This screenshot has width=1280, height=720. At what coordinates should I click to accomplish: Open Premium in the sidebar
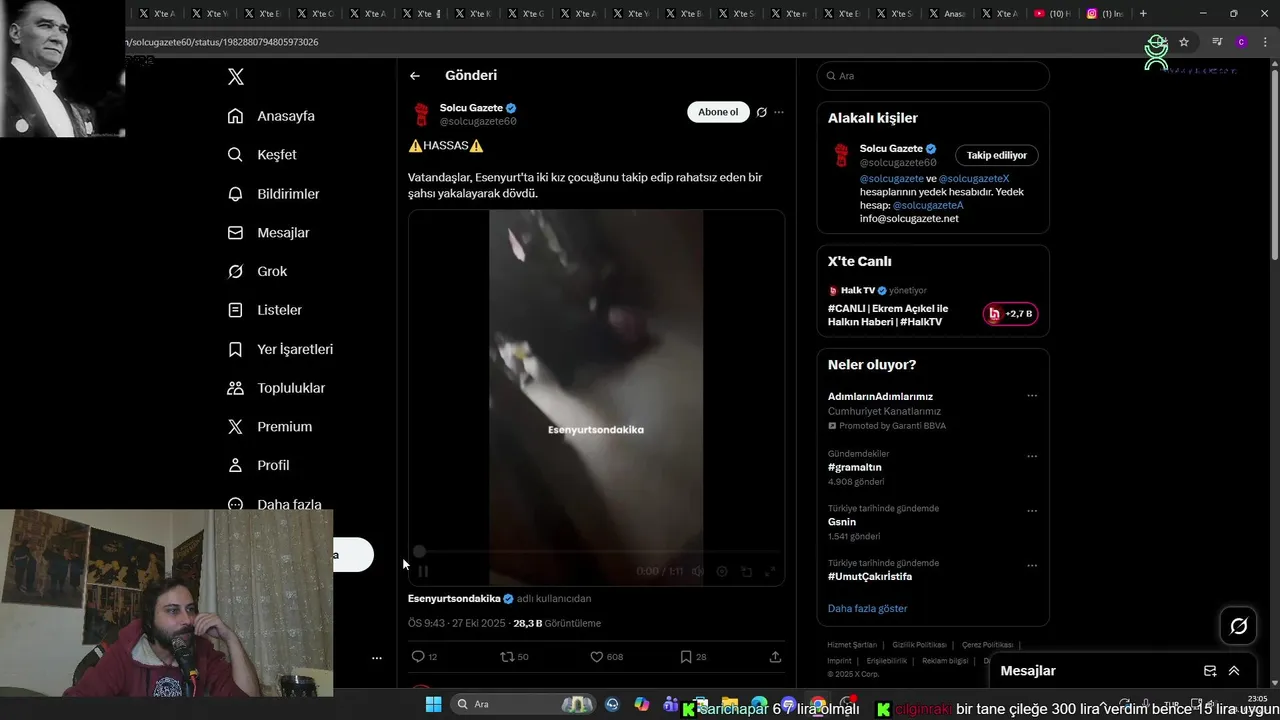pyautogui.click(x=269, y=427)
